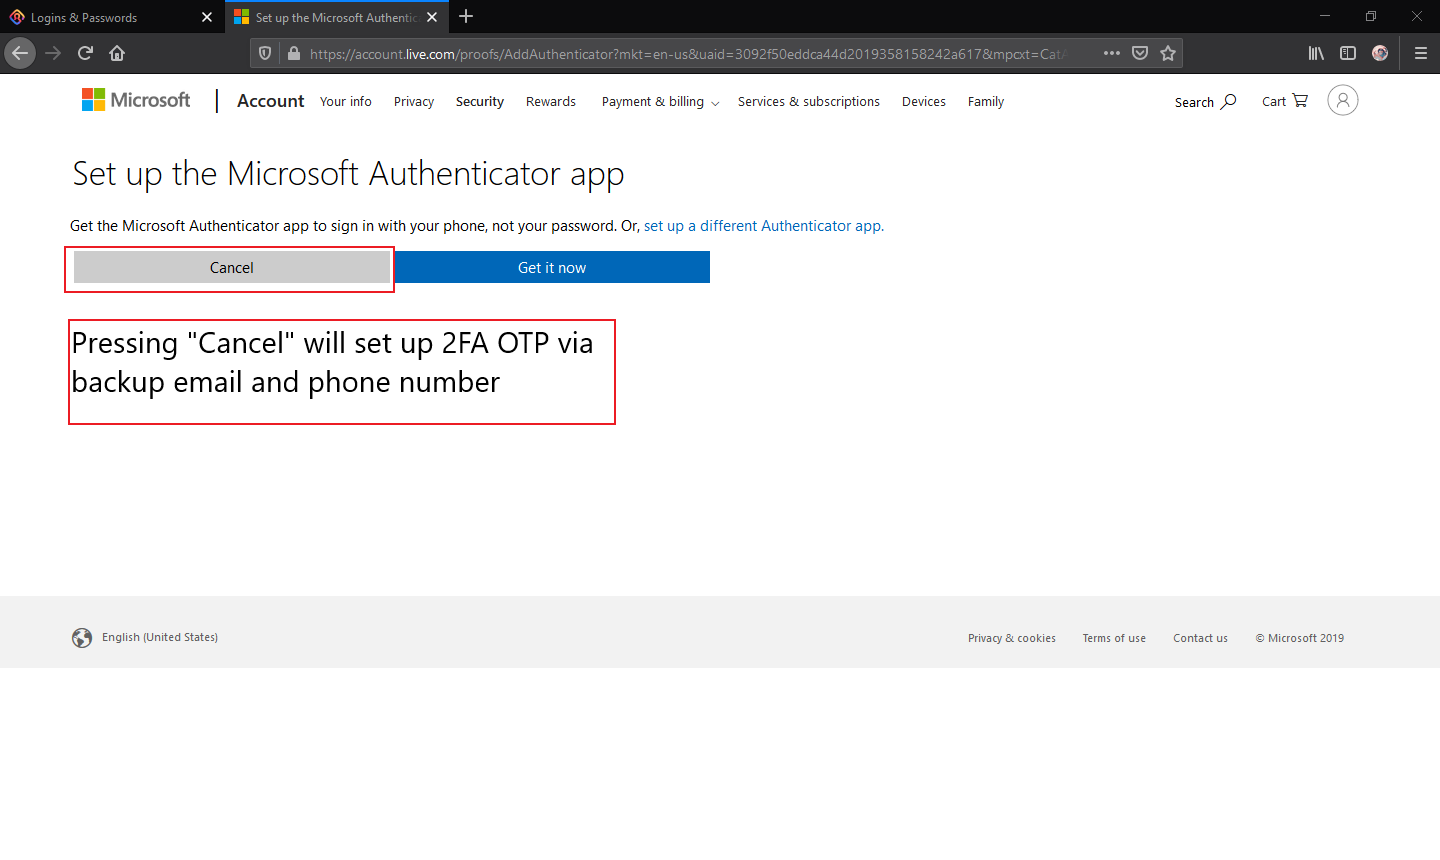Open page actions three-dot menu
This screenshot has width=1440, height=860.
[x=1112, y=53]
